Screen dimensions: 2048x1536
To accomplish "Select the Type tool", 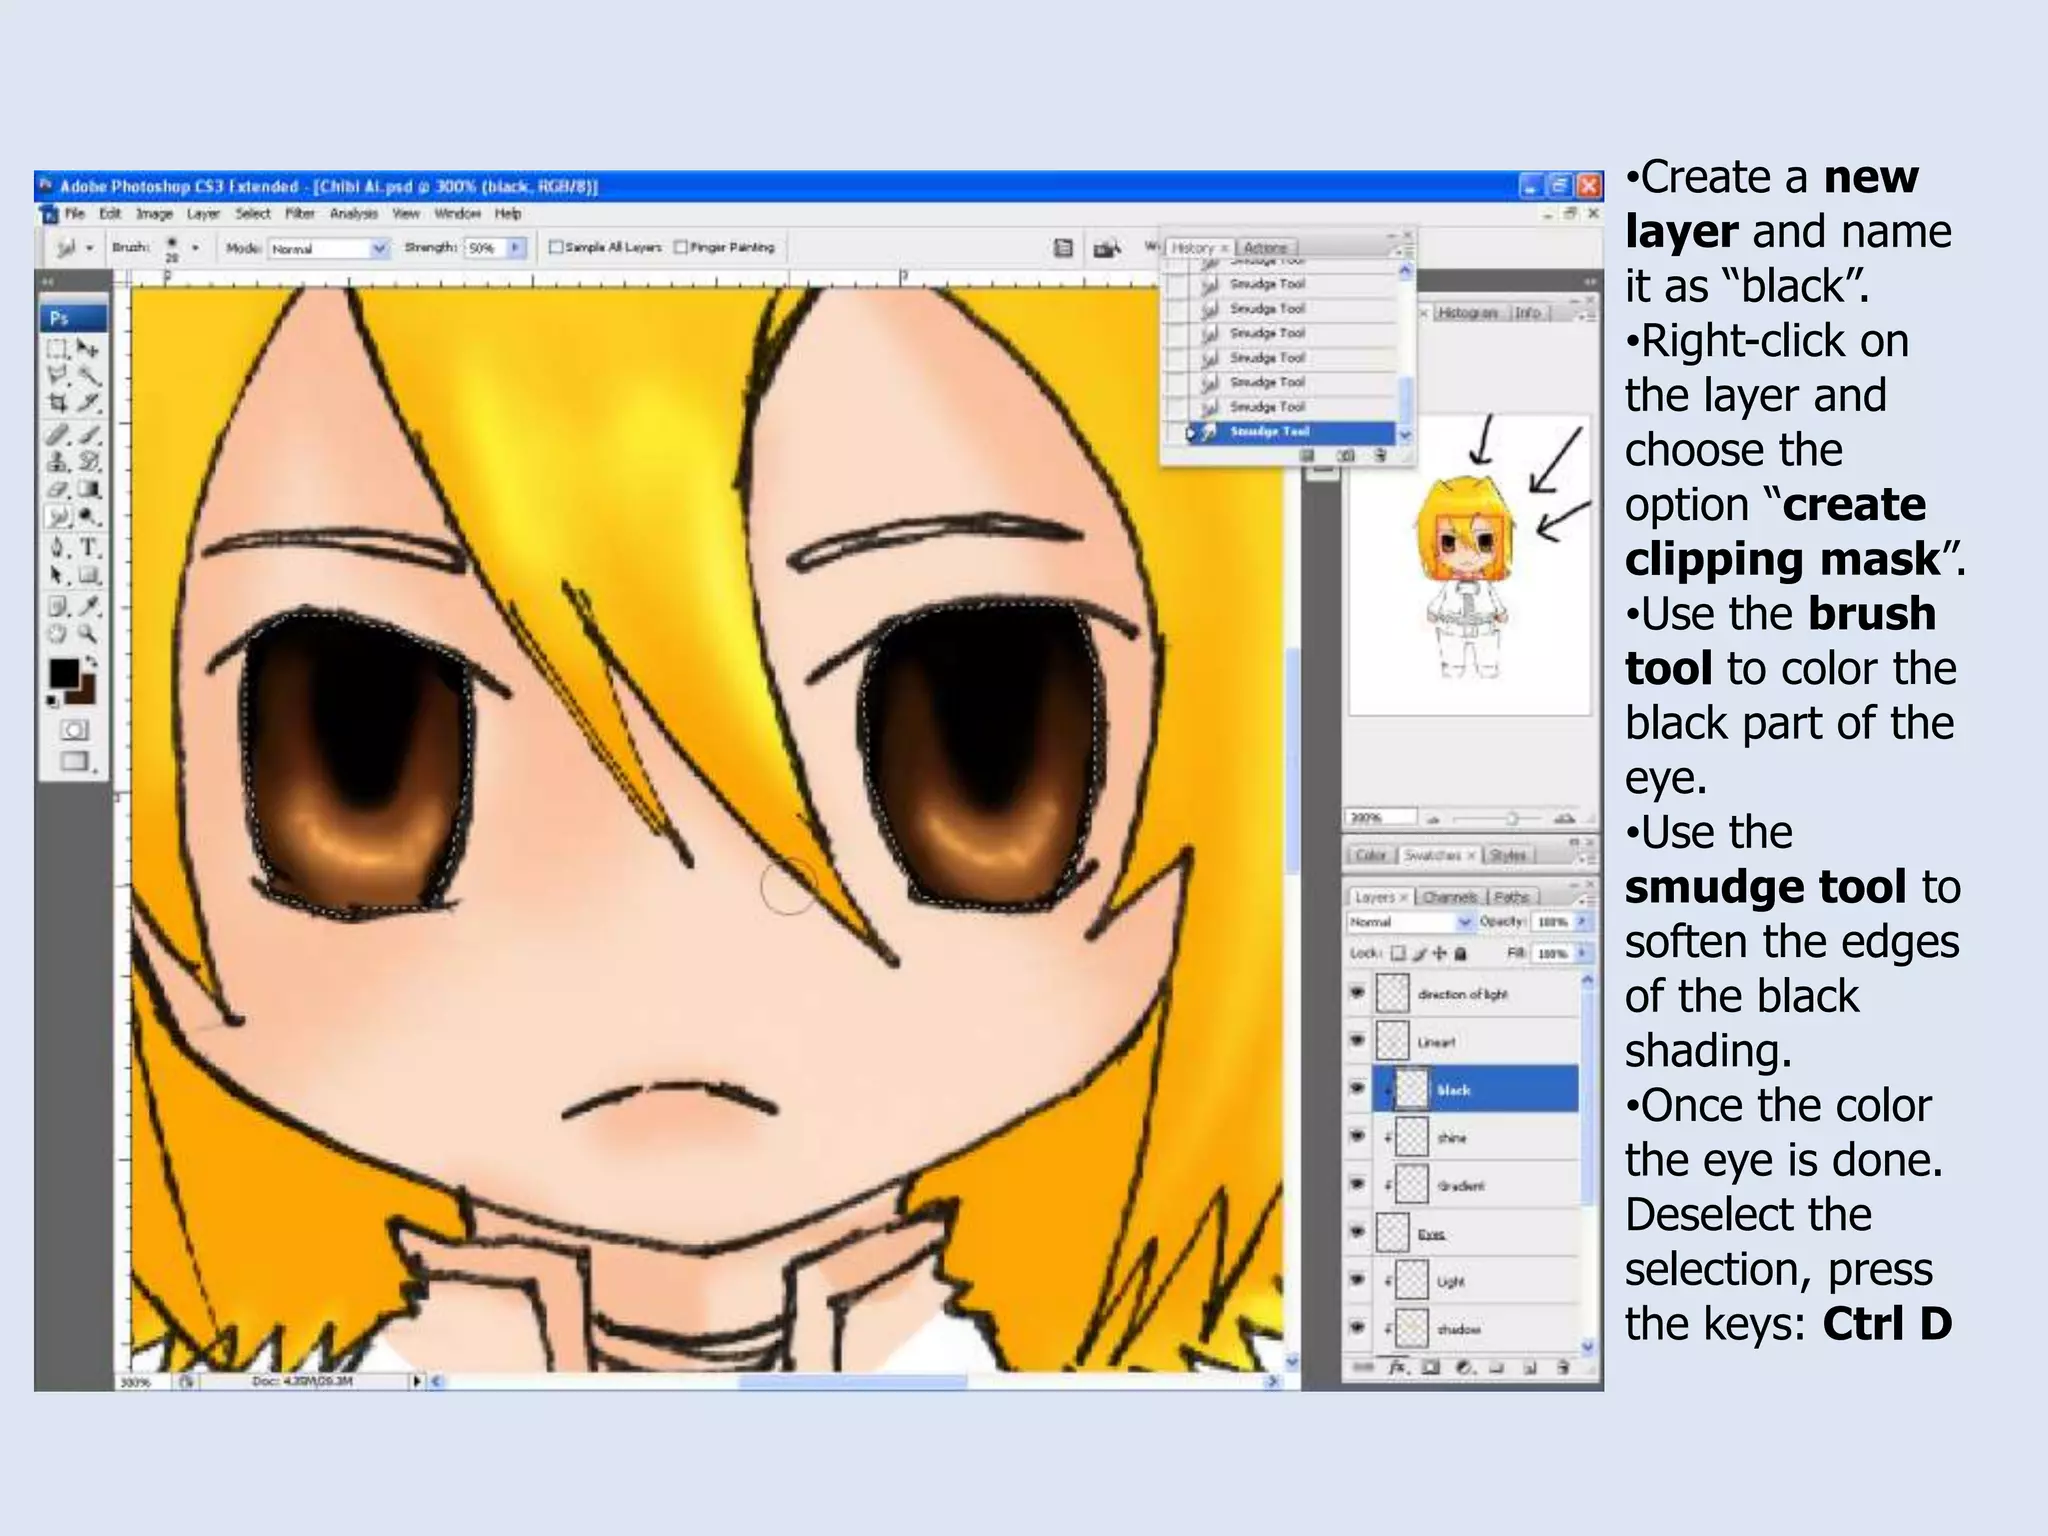I will click(x=89, y=548).
